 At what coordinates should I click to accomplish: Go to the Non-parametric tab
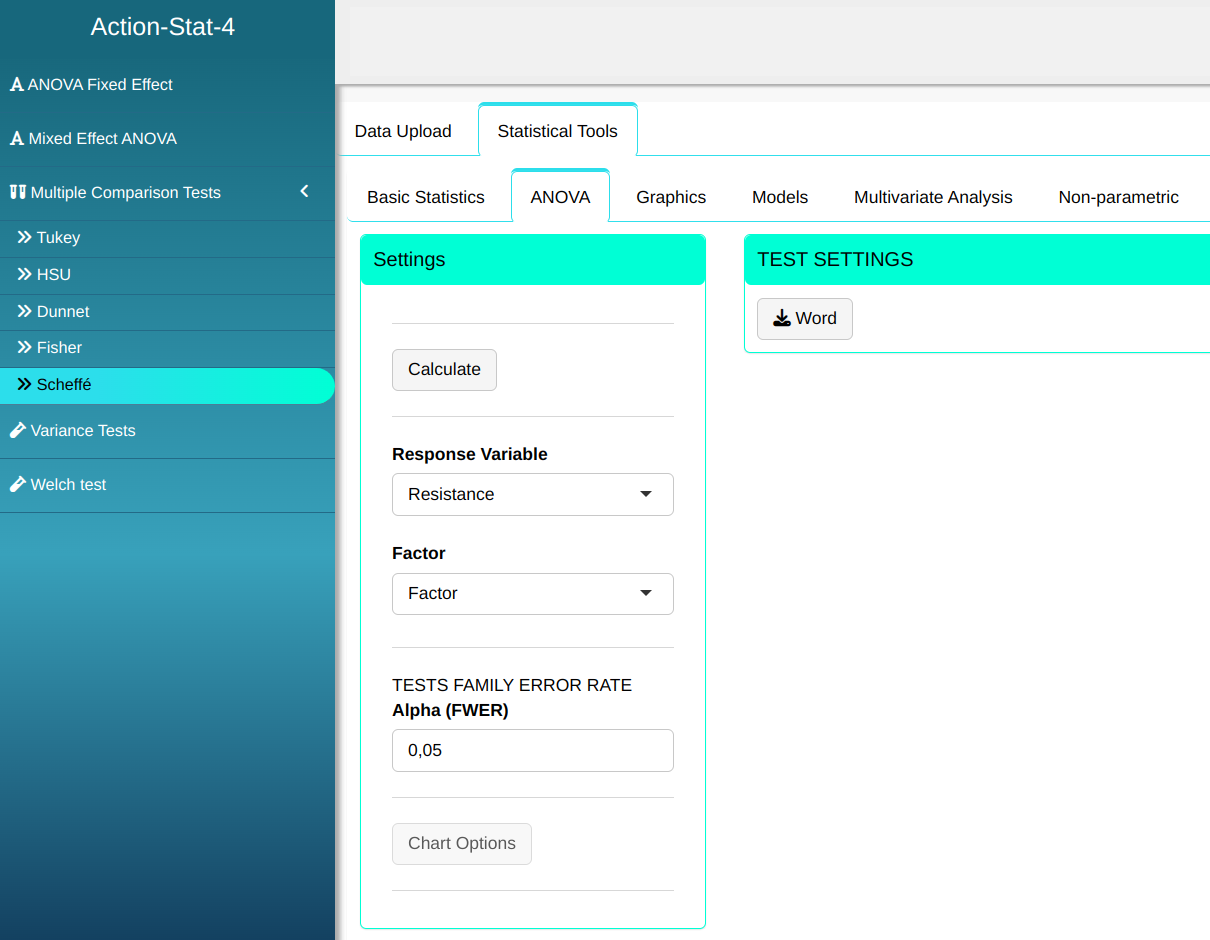tap(1118, 197)
